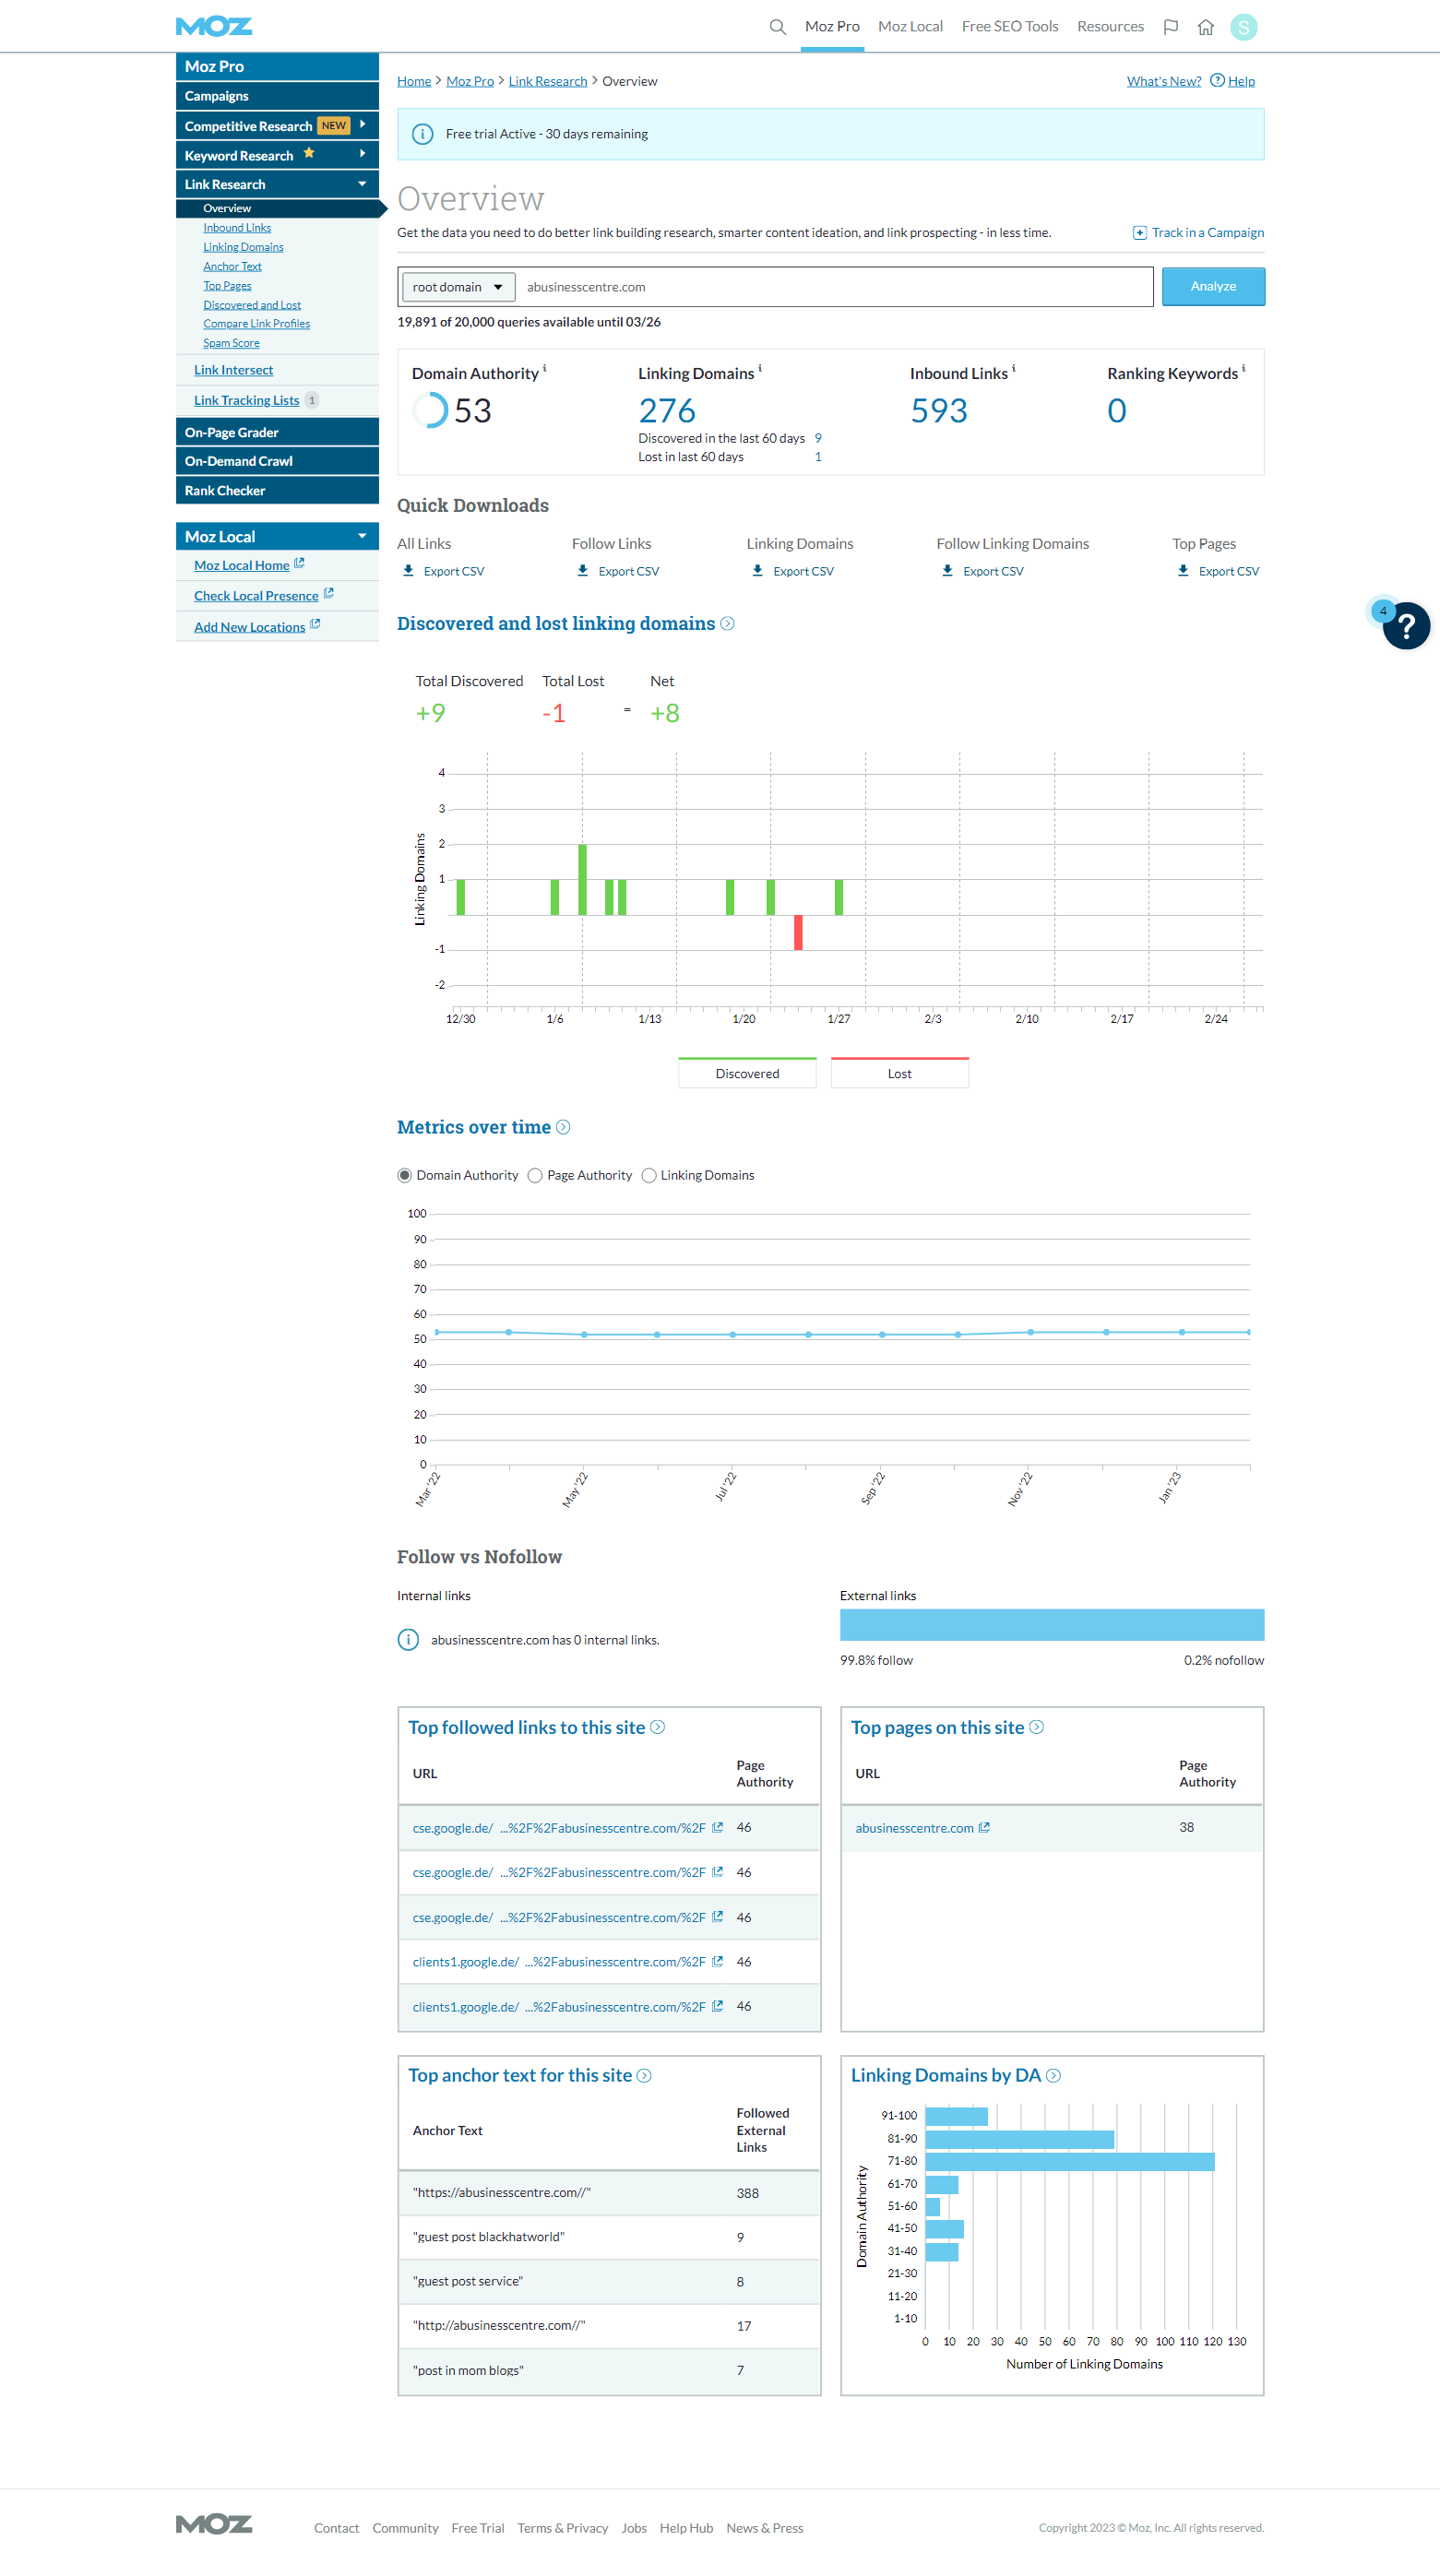This screenshot has width=1440, height=2576.
Task: Click the Domain Authority info superscript
Action: click(x=544, y=368)
